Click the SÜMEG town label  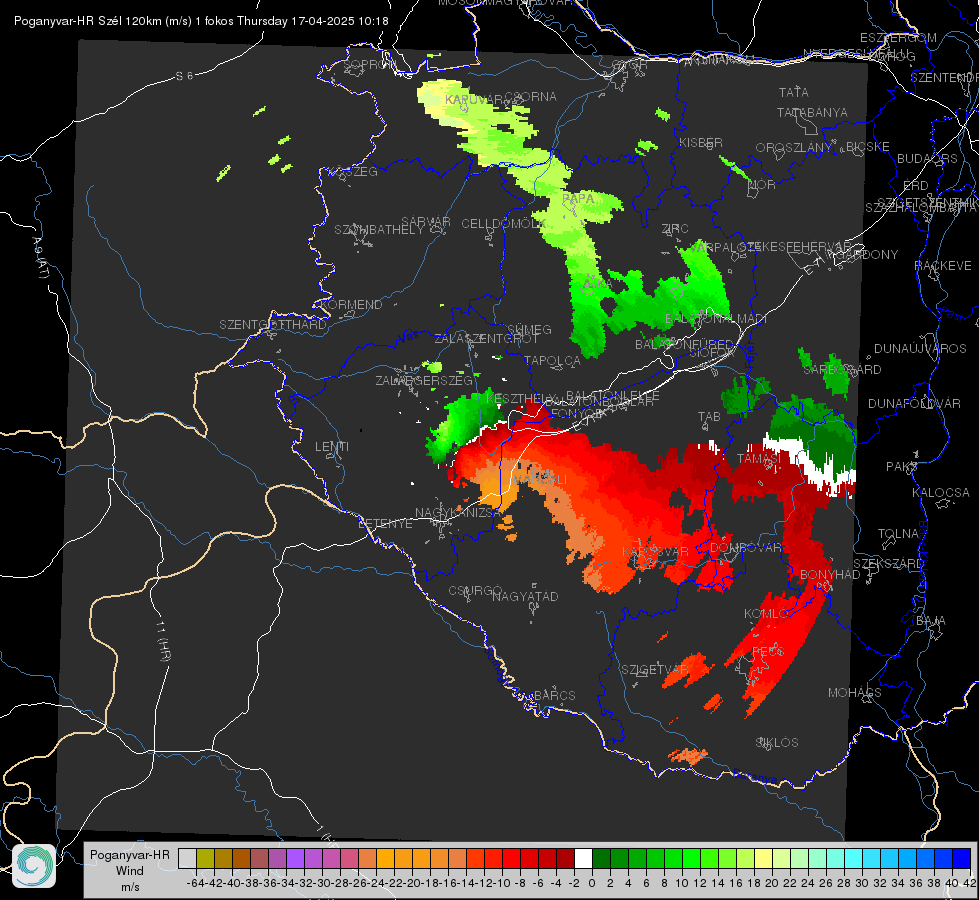coord(529,330)
